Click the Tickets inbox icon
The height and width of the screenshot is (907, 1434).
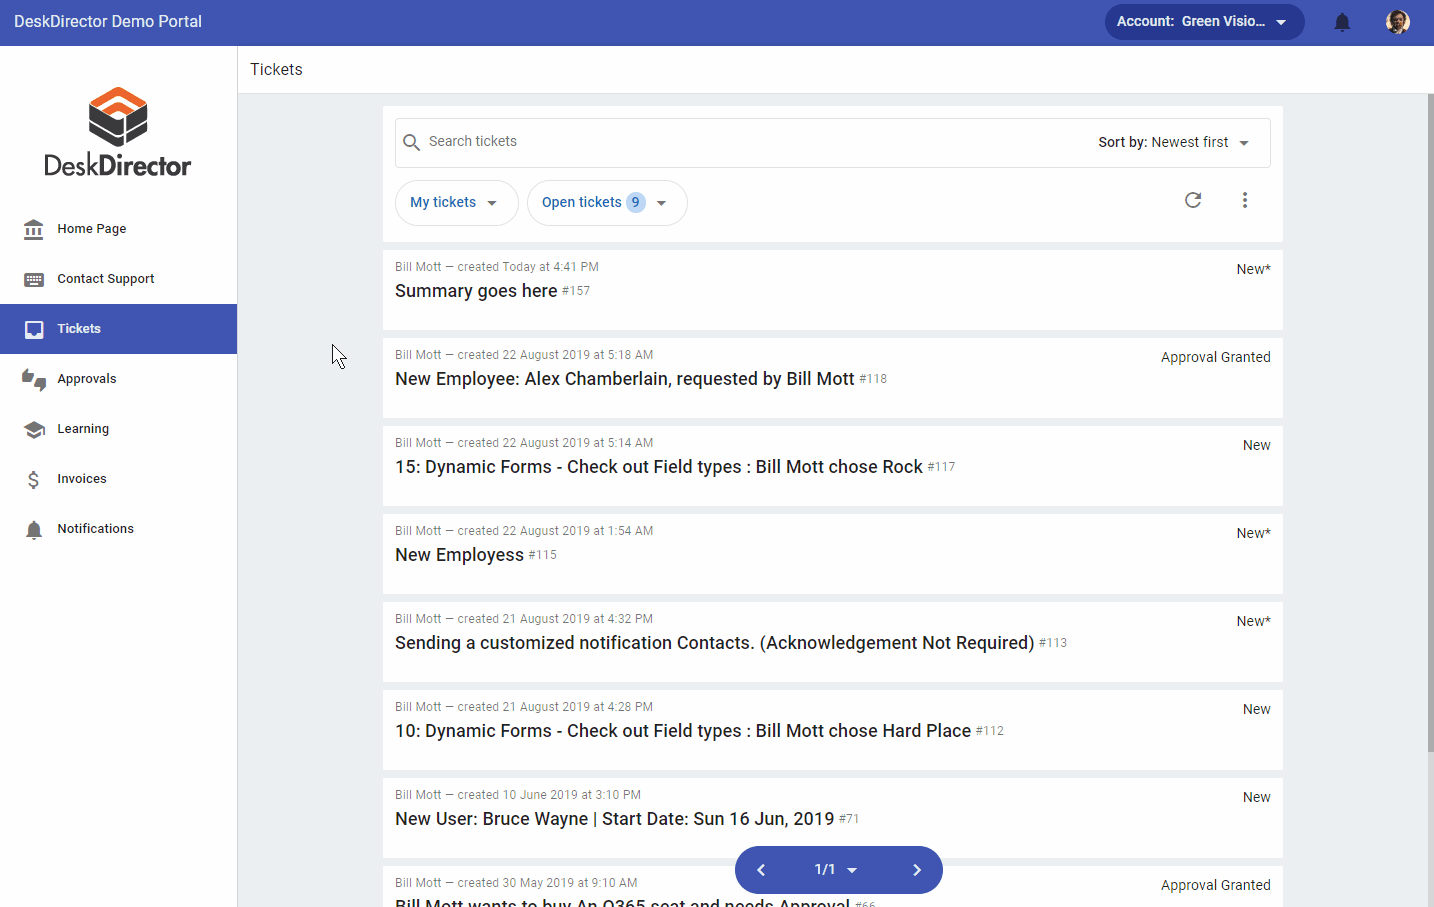point(34,329)
